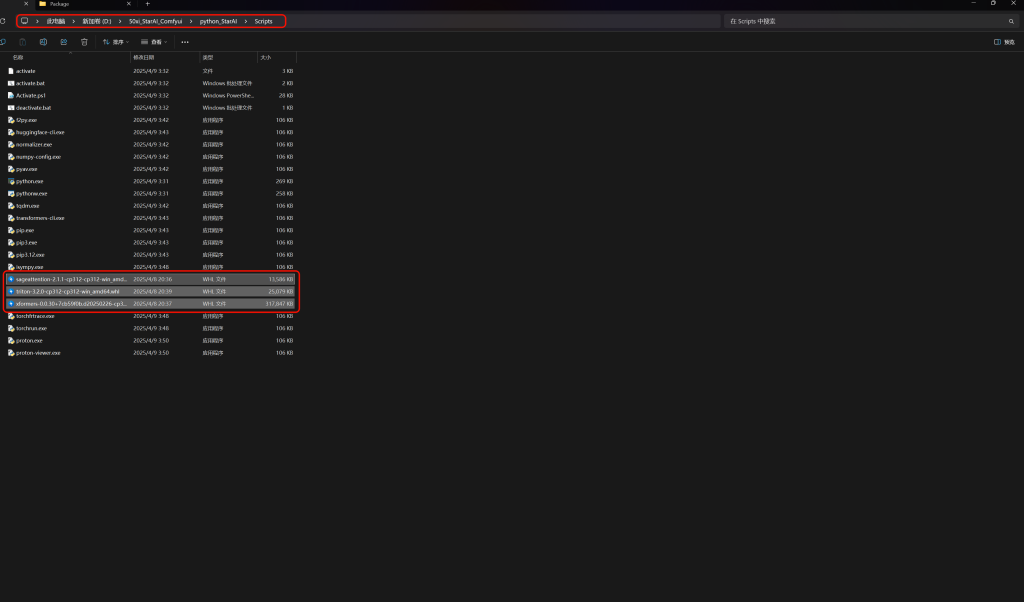Select the Activate.ps1 file
This screenshot has height=602, width=1024.
(x=31, y=95)
